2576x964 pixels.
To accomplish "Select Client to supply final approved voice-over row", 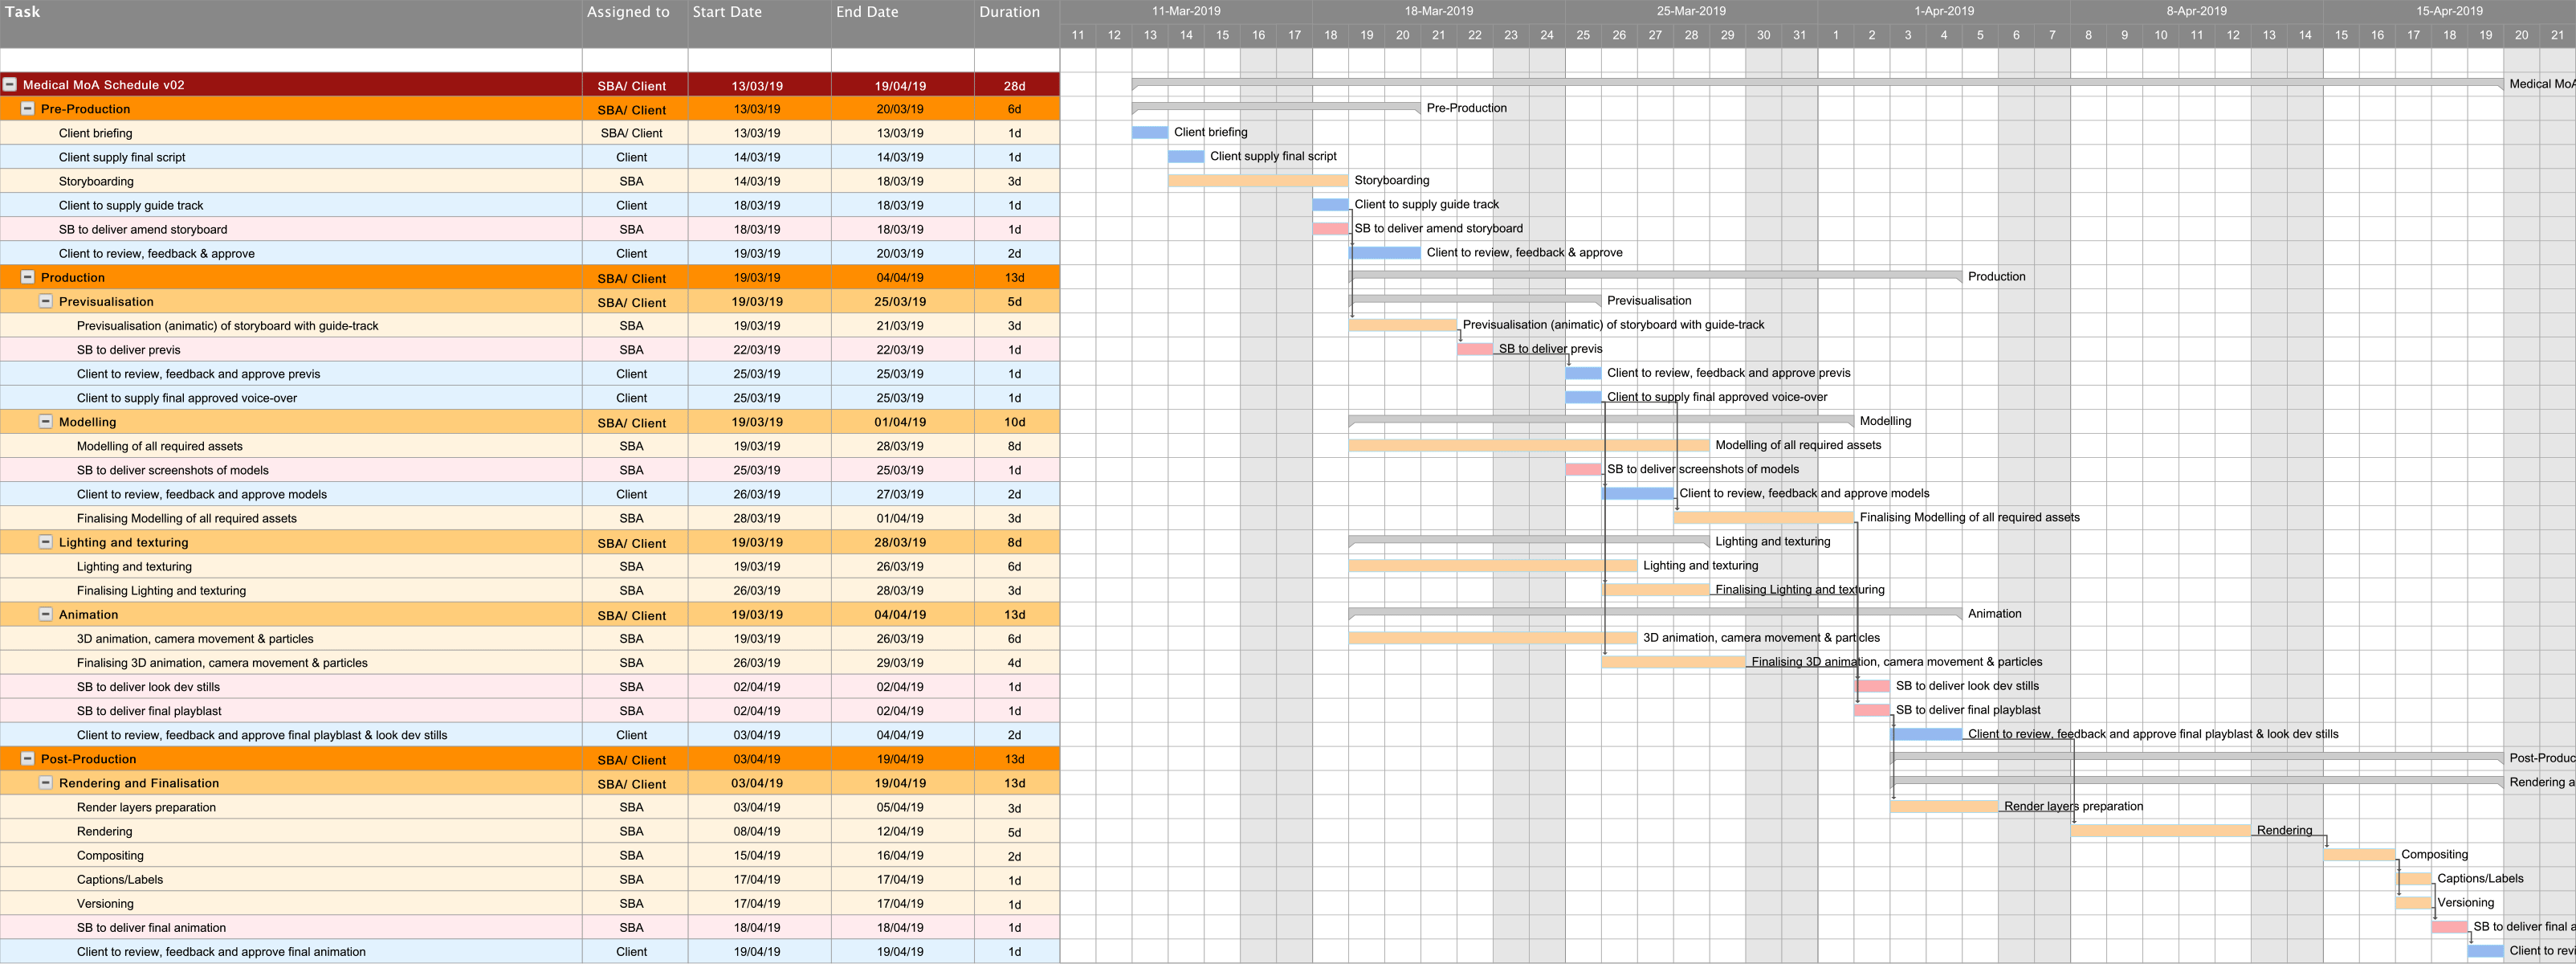I will point(530,398).
